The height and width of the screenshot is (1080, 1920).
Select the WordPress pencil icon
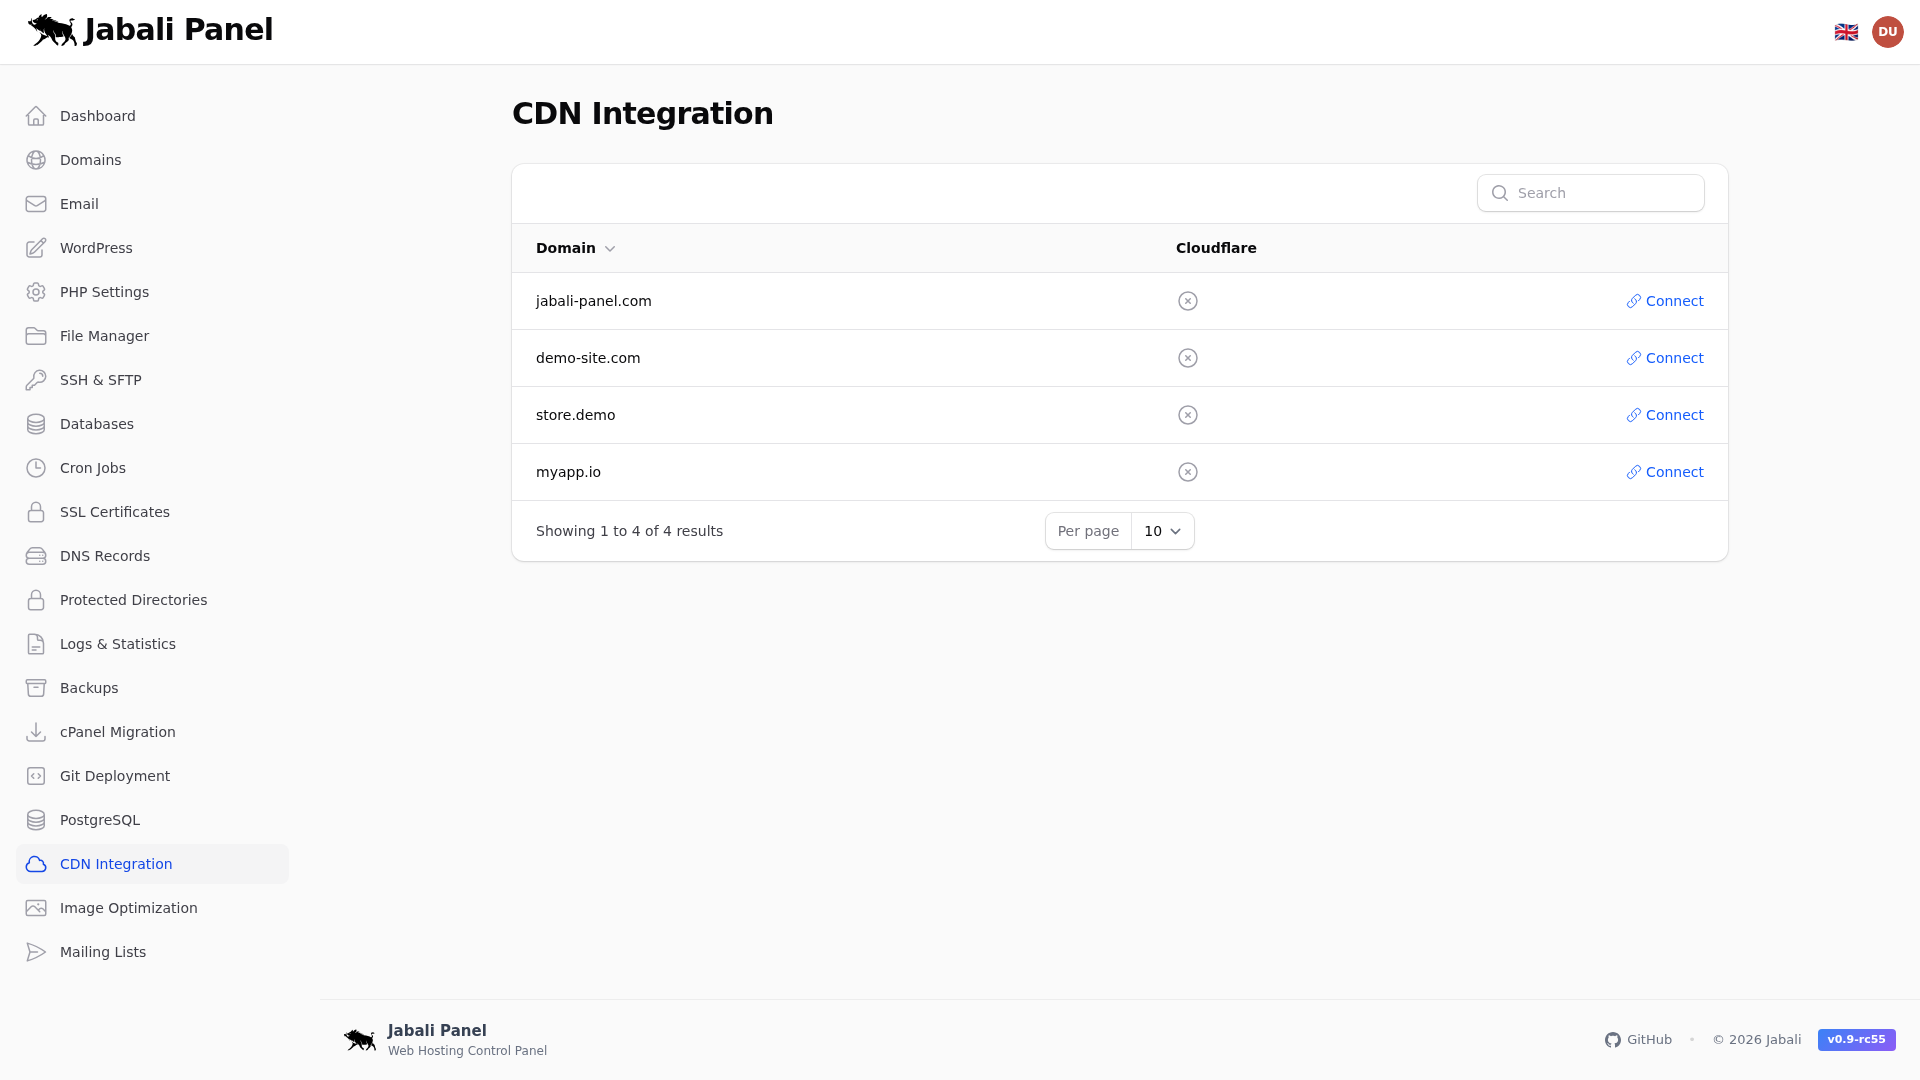[x=36, y=248]
